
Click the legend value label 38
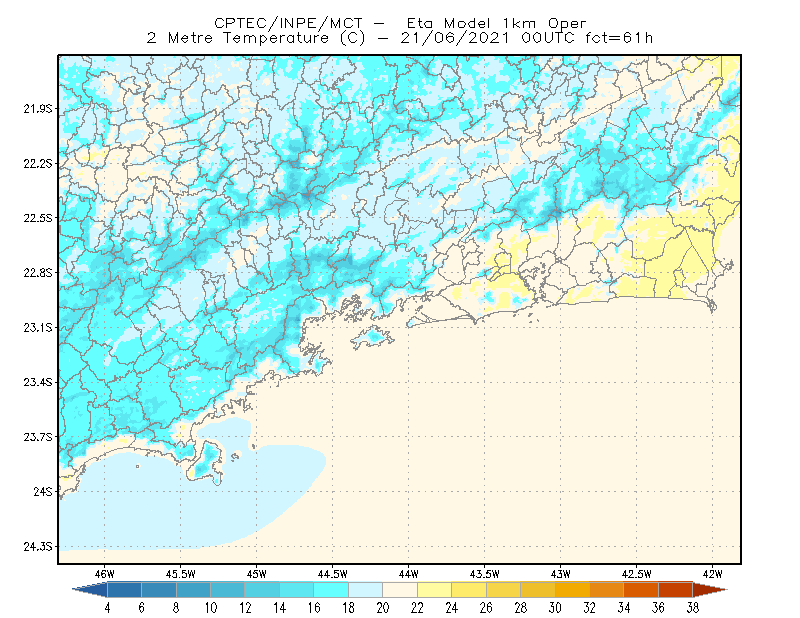[692, 608]
